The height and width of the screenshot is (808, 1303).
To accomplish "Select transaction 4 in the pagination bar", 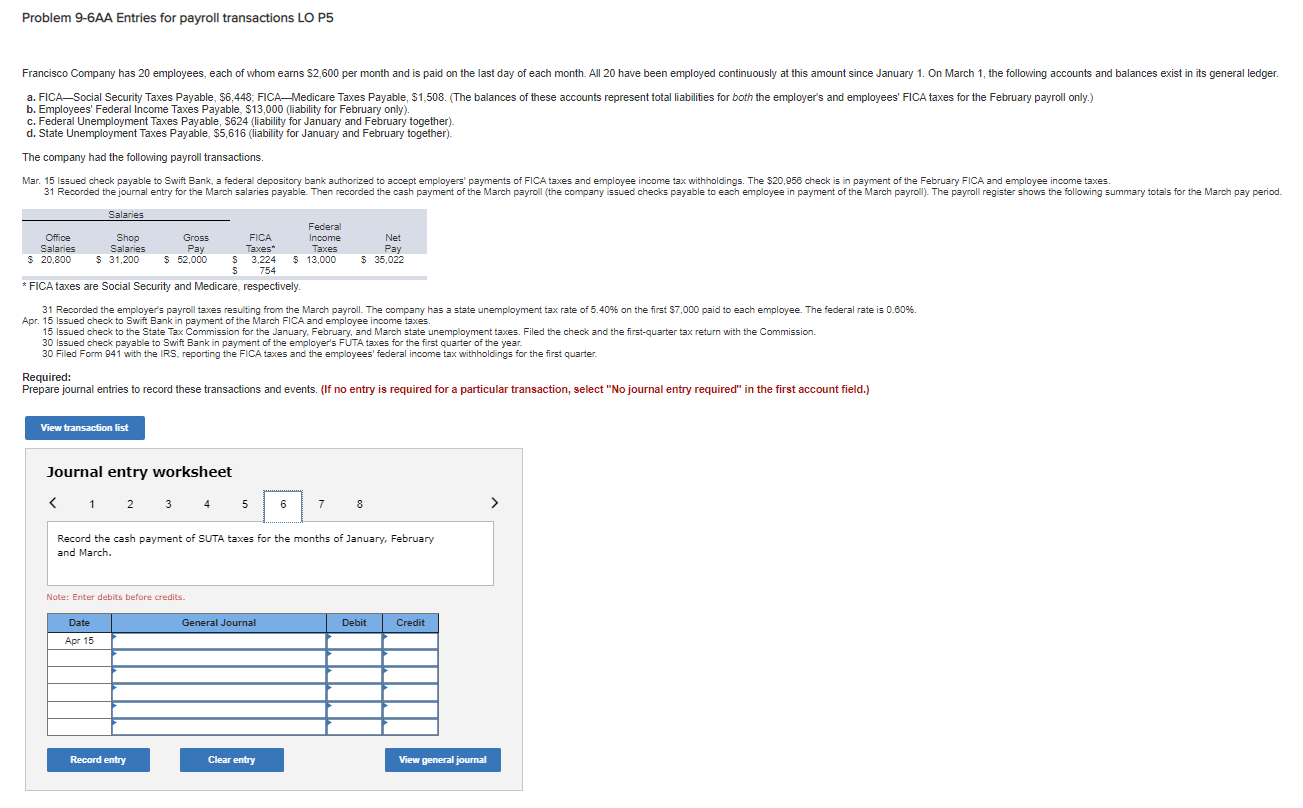I will pyautogui.click(x=206, y=504).
